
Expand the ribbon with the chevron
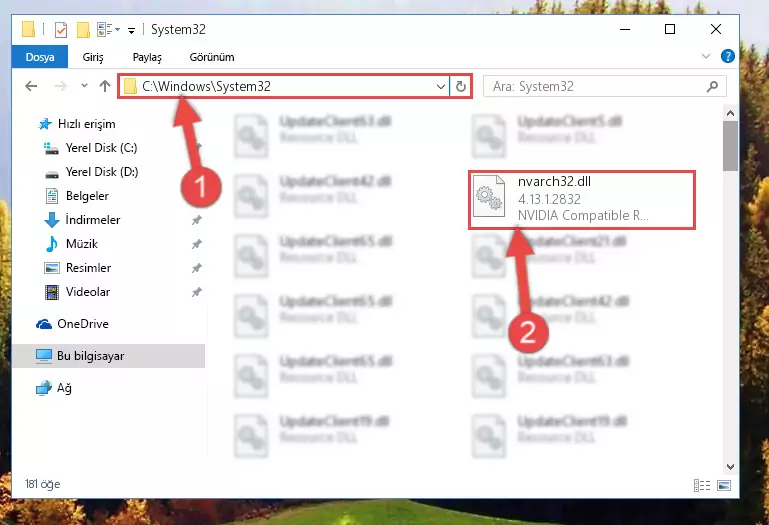(706, 56)
